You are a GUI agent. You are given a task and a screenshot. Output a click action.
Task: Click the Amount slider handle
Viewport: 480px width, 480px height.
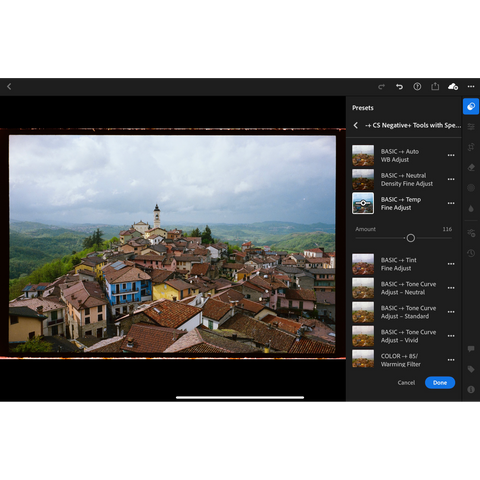point(411,238)
